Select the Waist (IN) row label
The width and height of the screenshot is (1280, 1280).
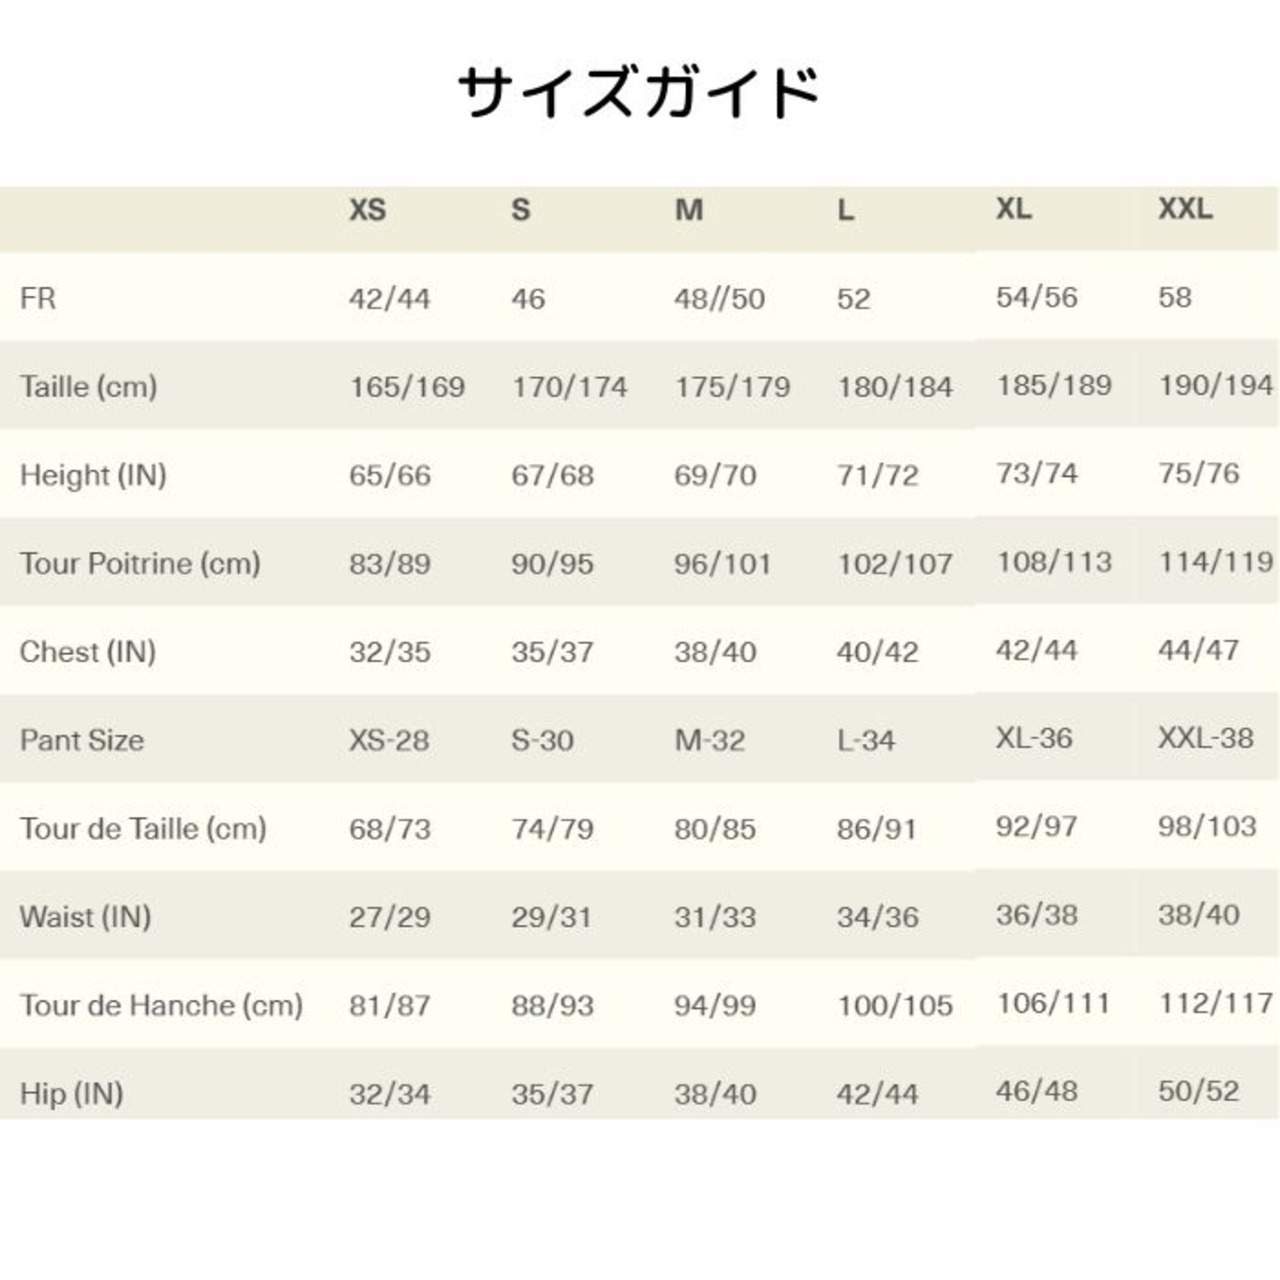85,917
